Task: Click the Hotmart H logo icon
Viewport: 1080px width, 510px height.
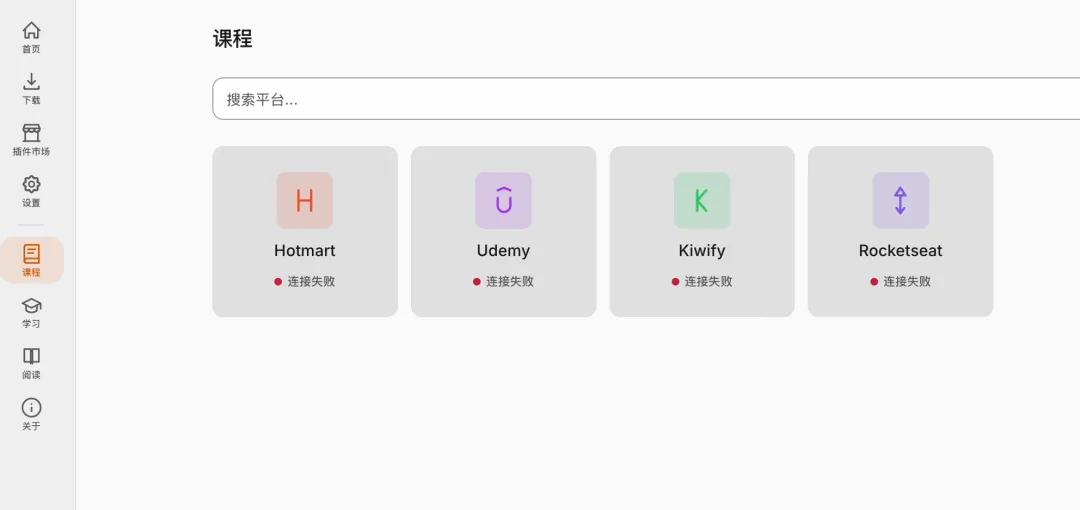Action: pyautogui.click(x=304, y=201)
